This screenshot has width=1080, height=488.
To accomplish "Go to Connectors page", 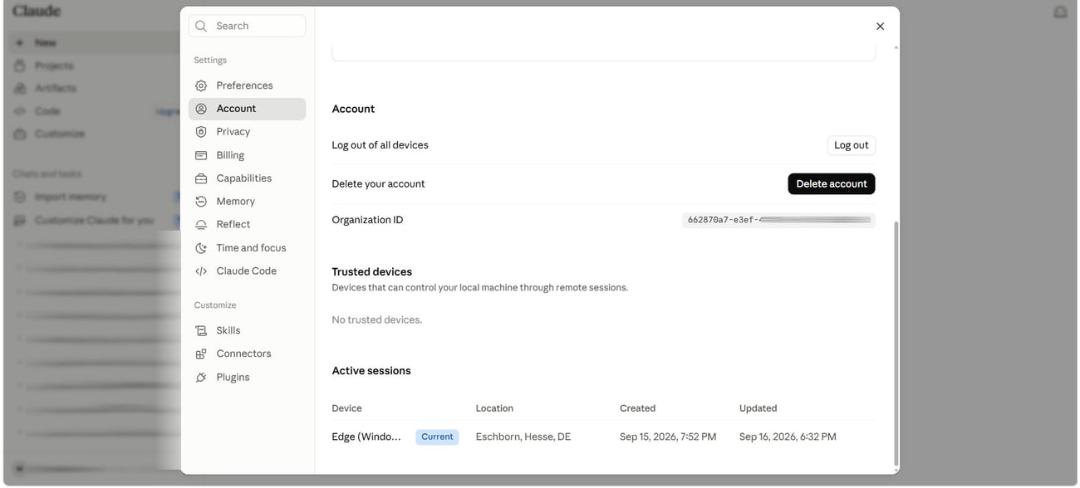I will [247, 354].
